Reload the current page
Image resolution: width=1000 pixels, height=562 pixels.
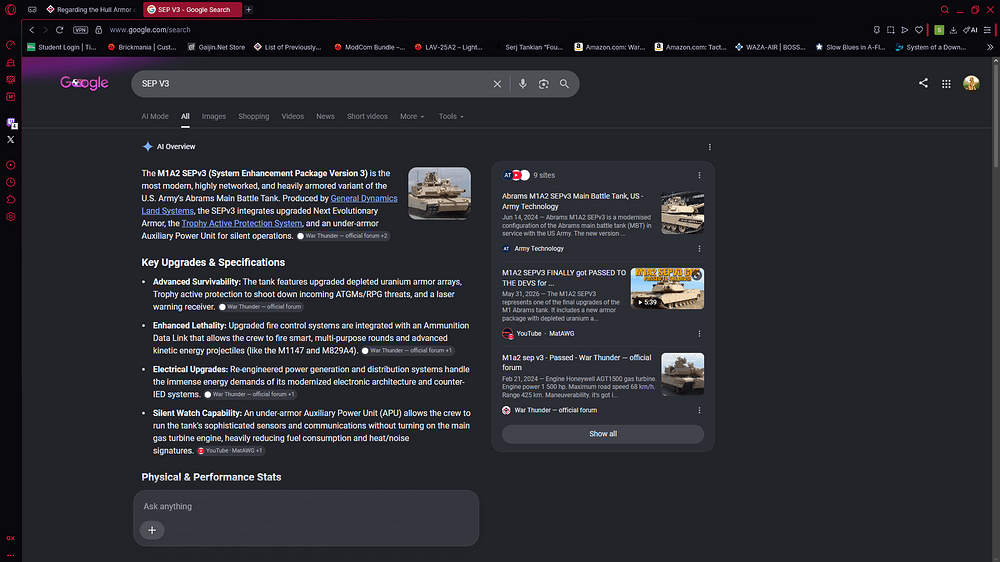click(59, 30)
